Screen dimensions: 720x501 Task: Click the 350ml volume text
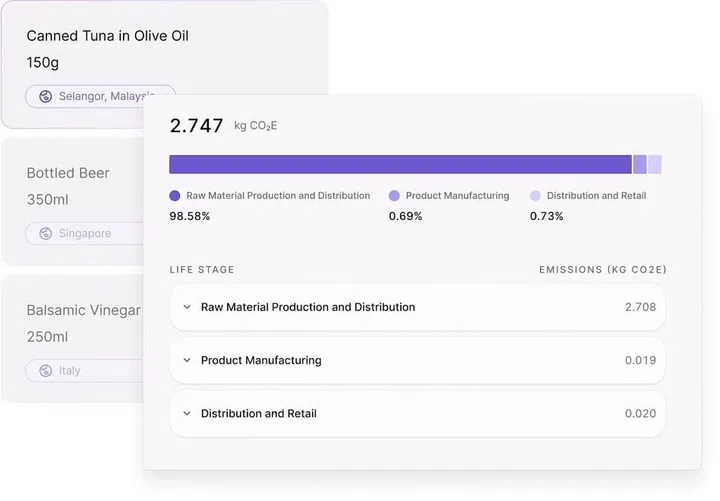(x=48, y=200)
